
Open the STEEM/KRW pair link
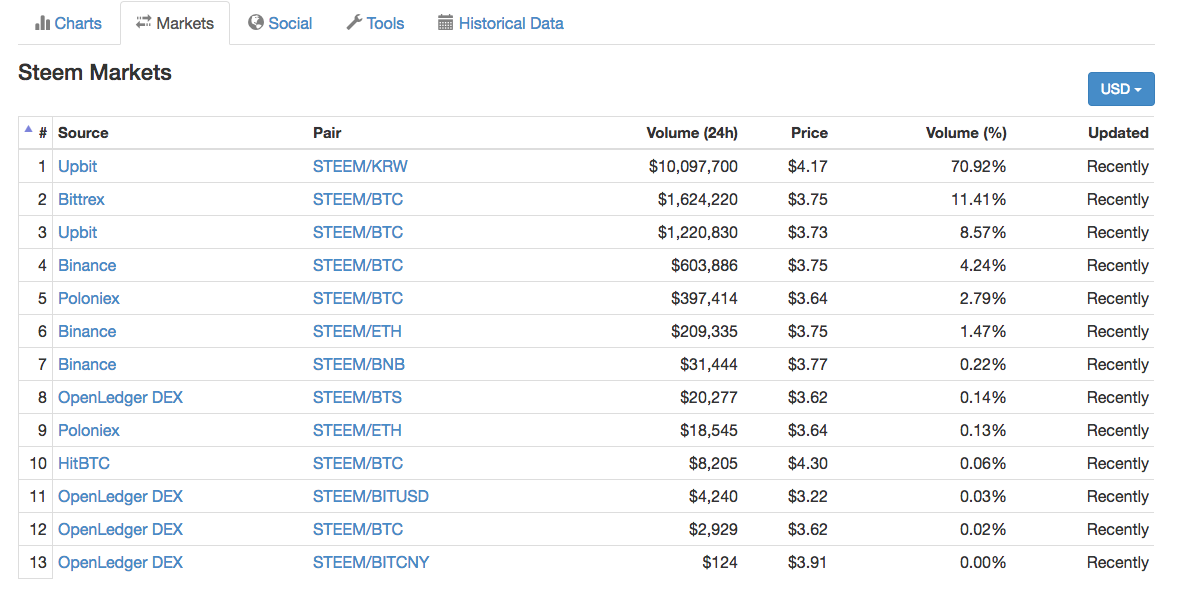click(360, 166)
